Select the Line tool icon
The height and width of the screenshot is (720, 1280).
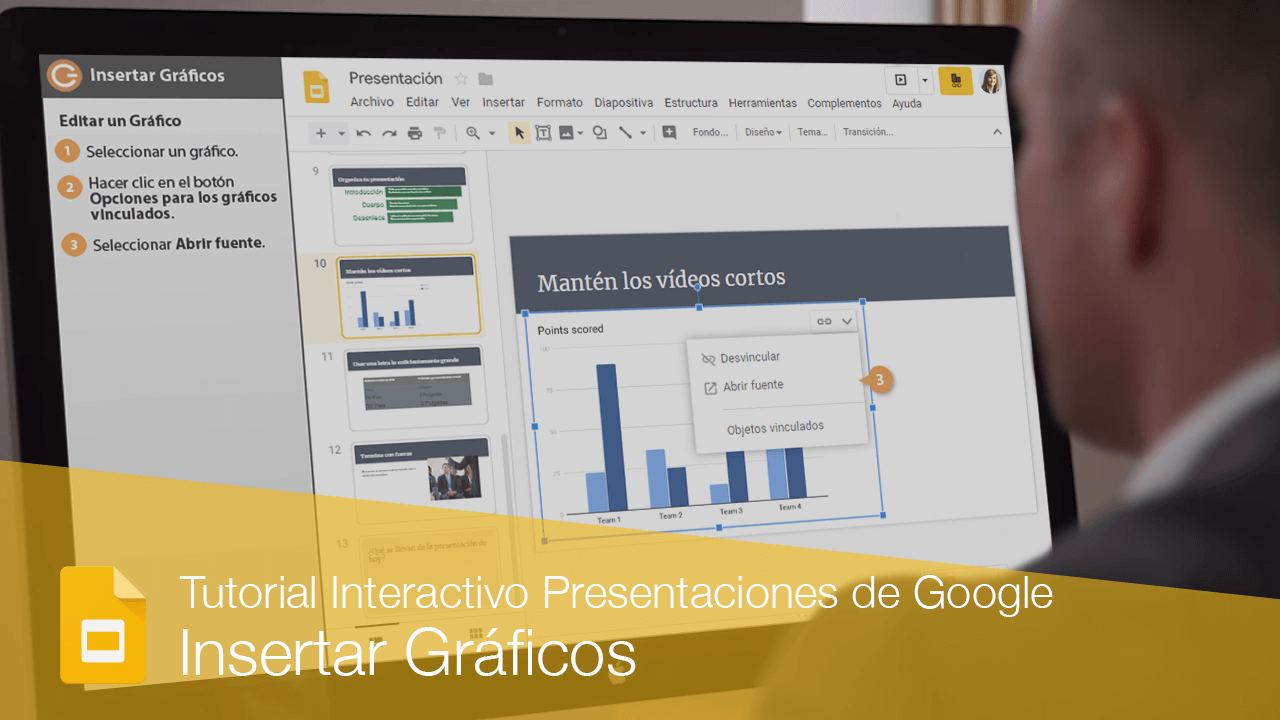625,132
